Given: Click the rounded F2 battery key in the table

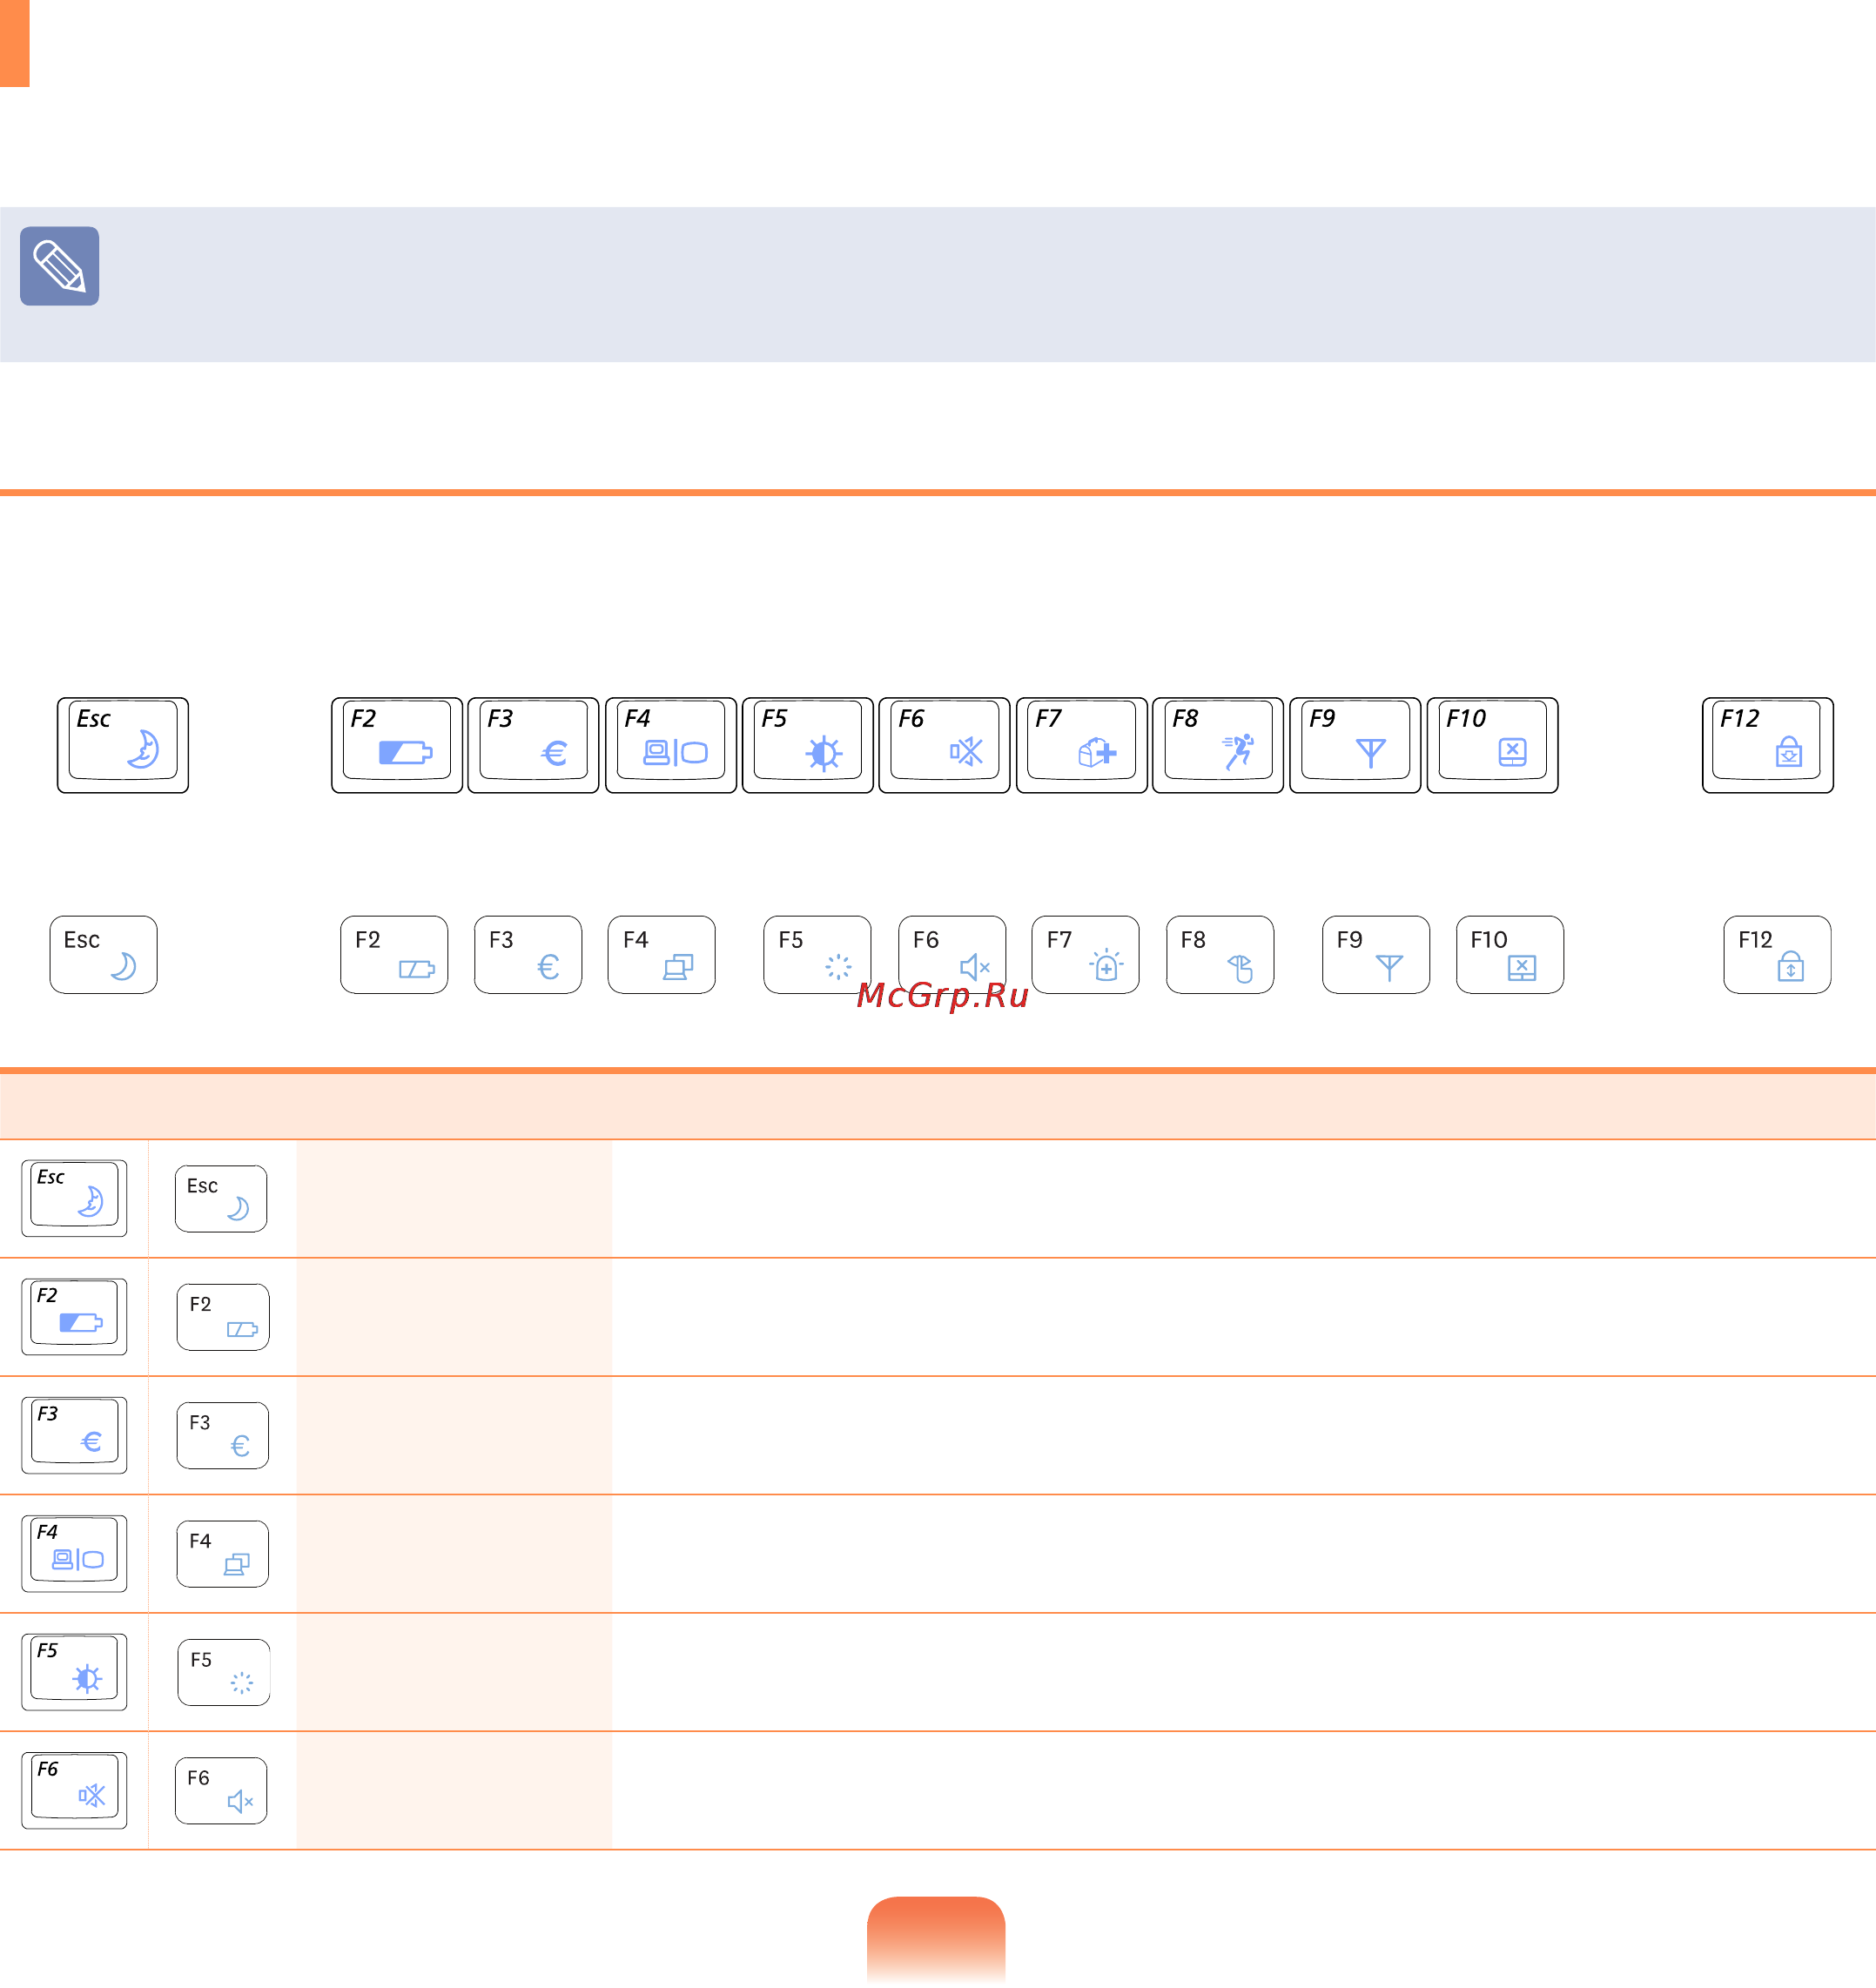Looking at the screenshot, I should [223, 1317].
